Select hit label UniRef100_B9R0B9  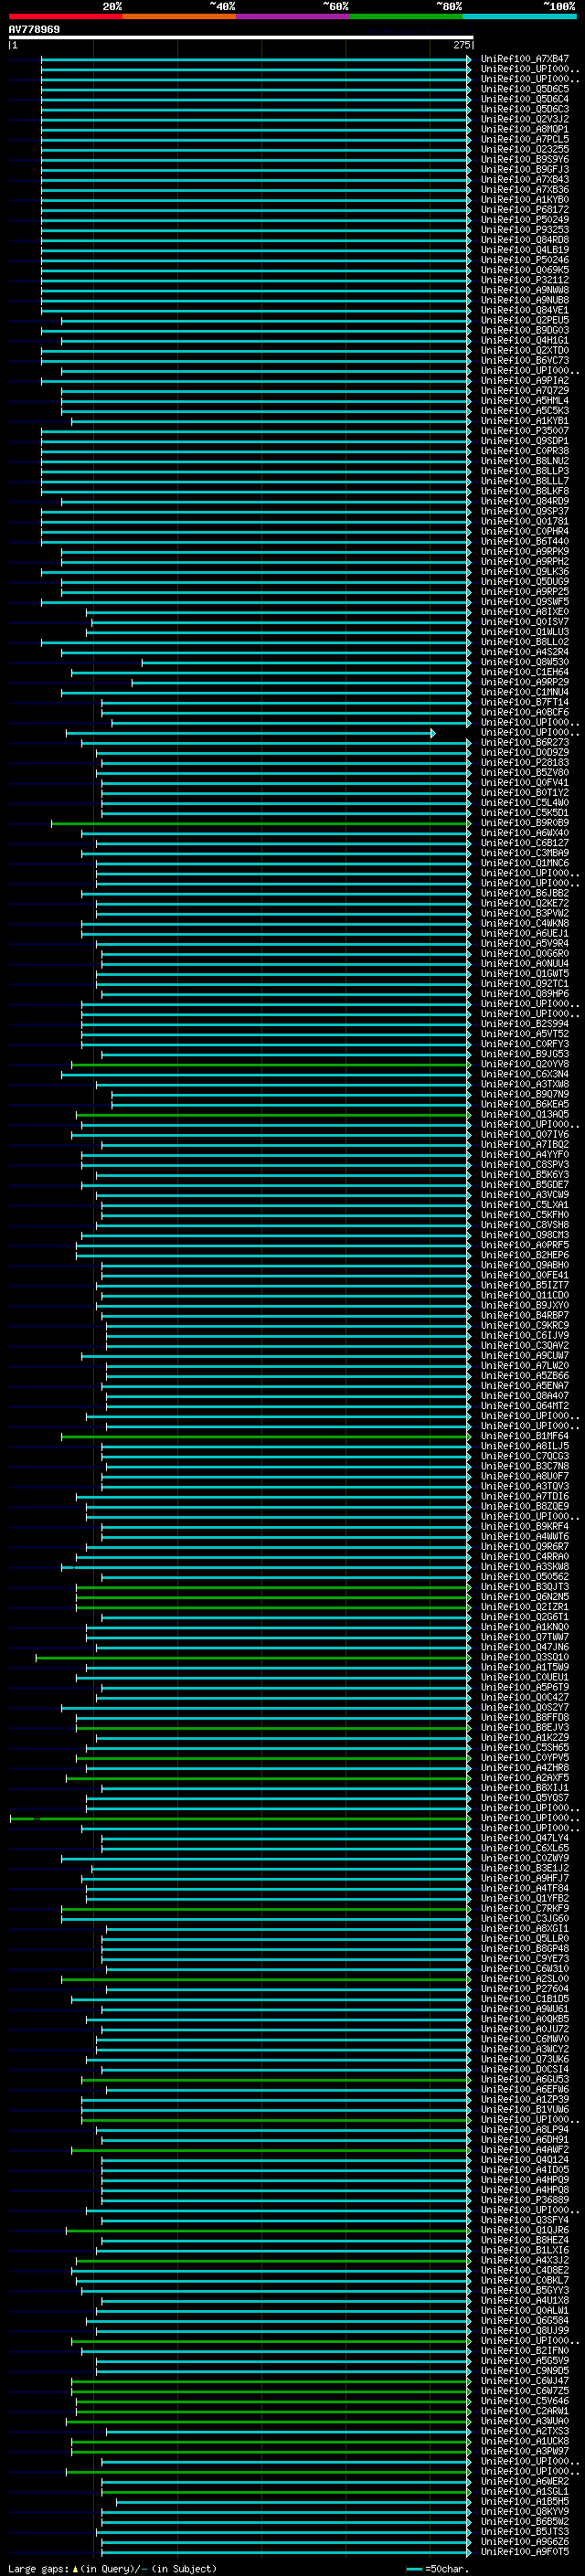[524, 823]
